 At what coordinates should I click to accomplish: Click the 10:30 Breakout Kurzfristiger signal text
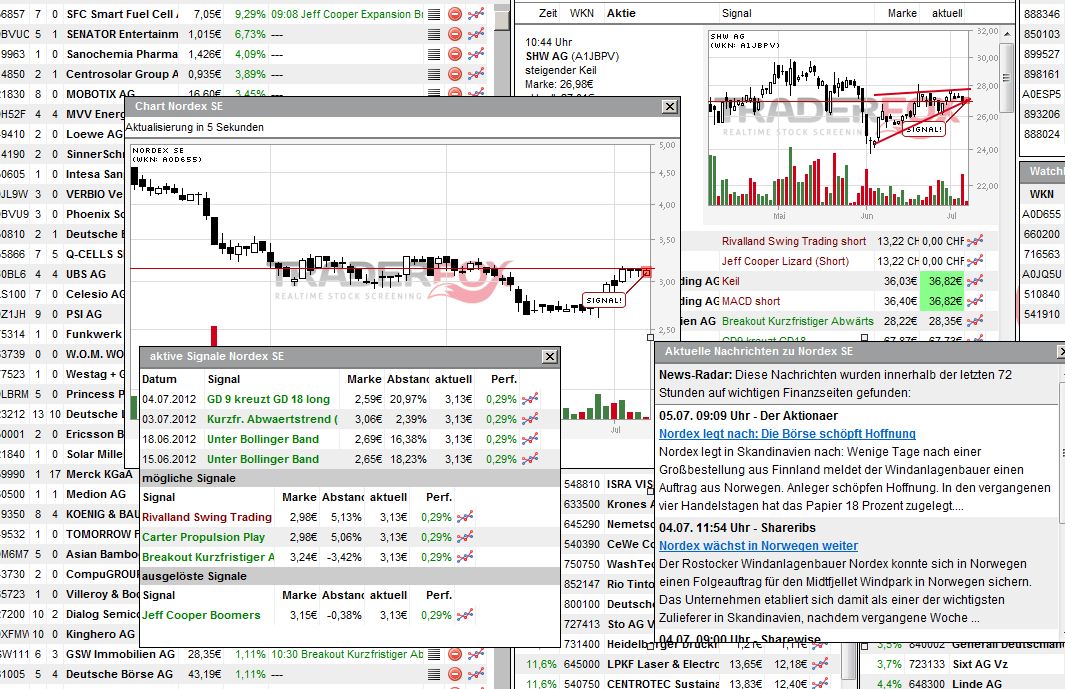pyautogui.click(x=346, y=654)
